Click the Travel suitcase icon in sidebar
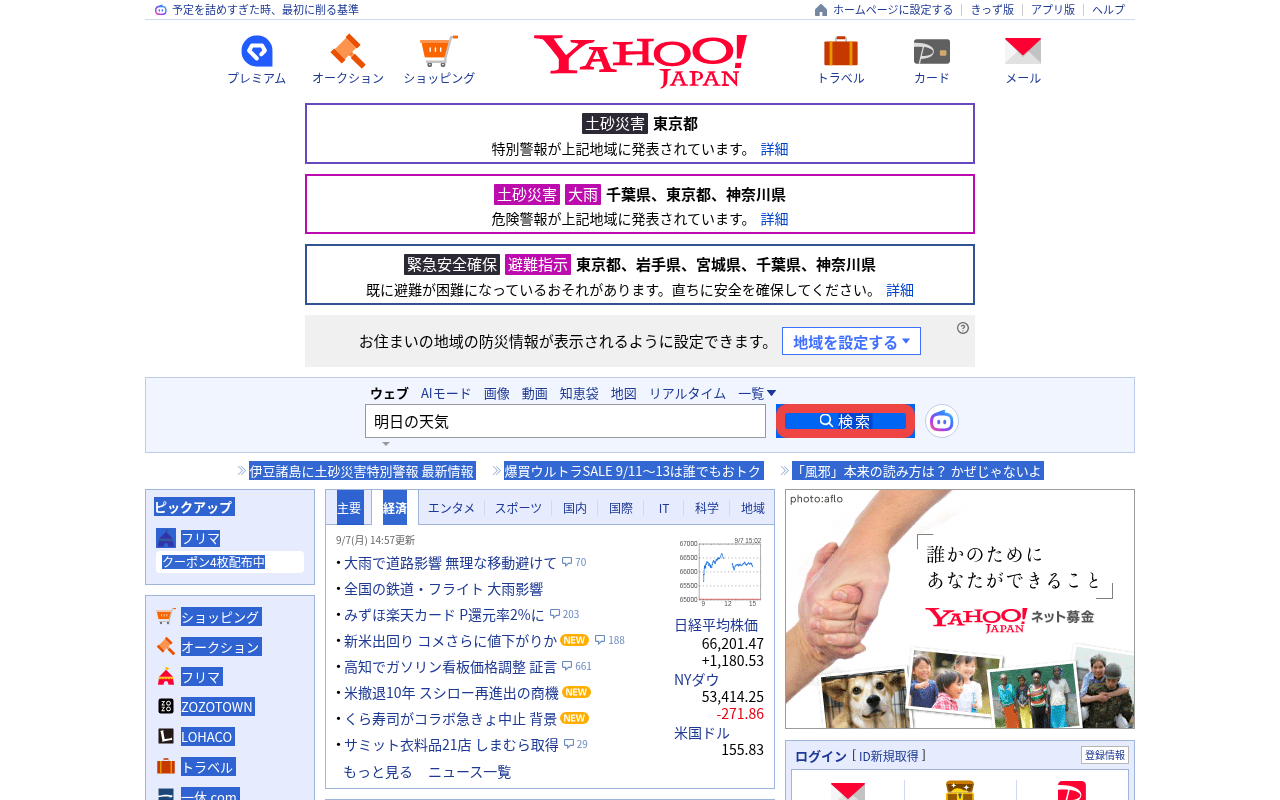 (166, 767)
